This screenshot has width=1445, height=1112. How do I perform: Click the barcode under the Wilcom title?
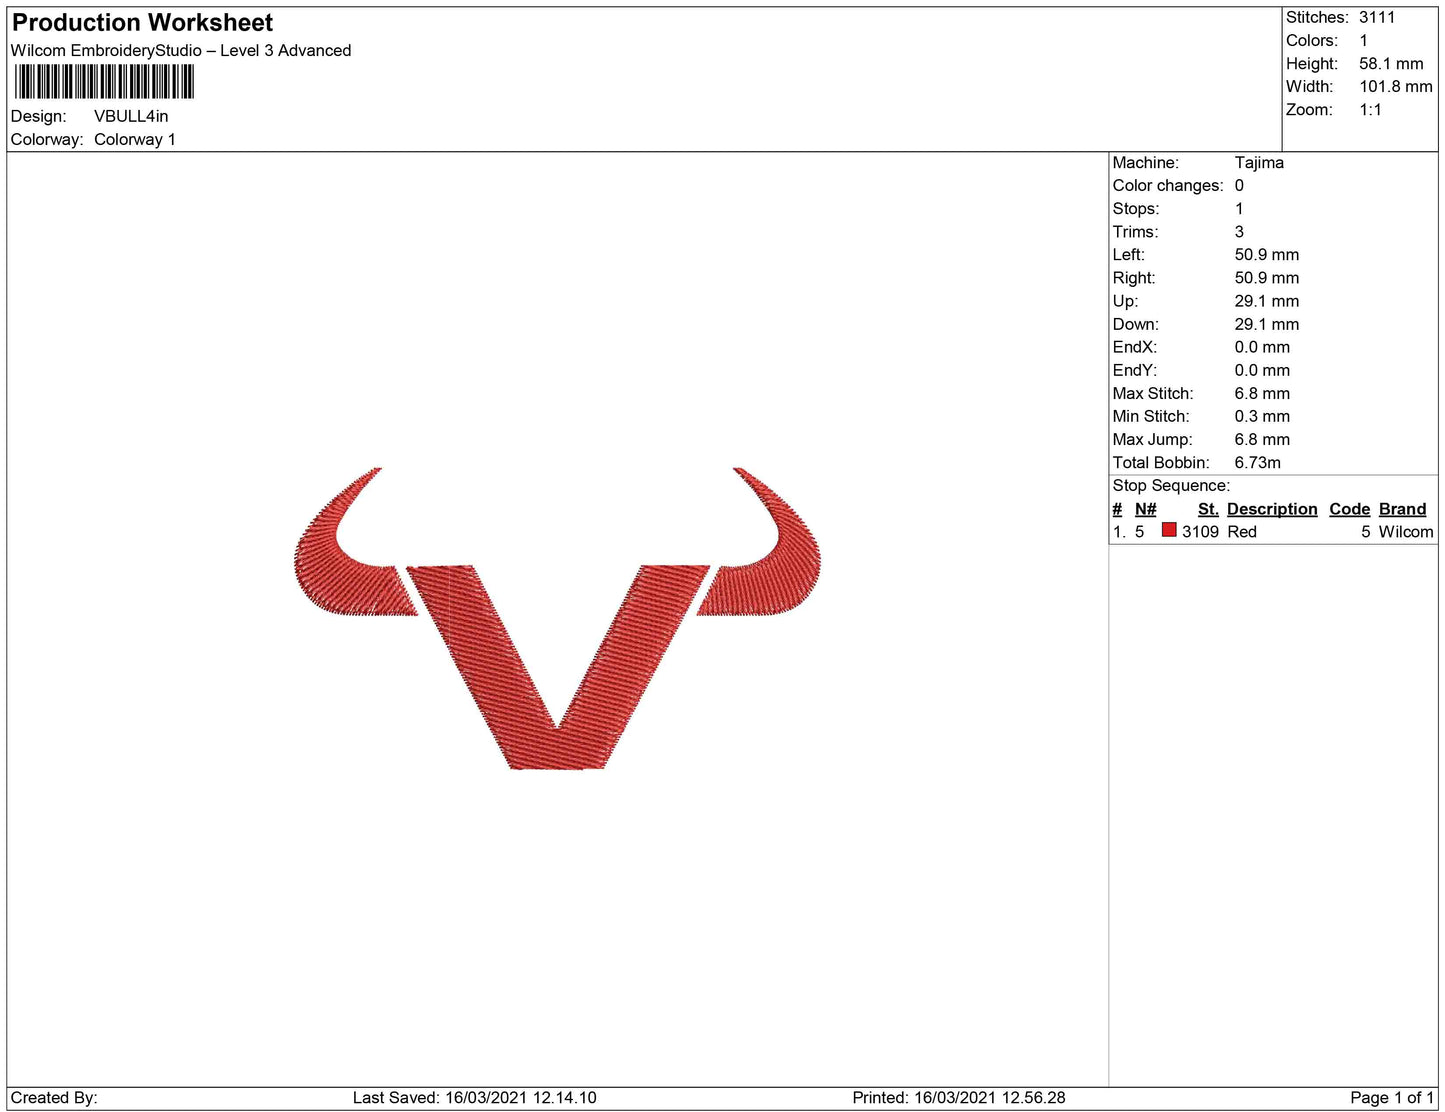click(x=104, y=82)
